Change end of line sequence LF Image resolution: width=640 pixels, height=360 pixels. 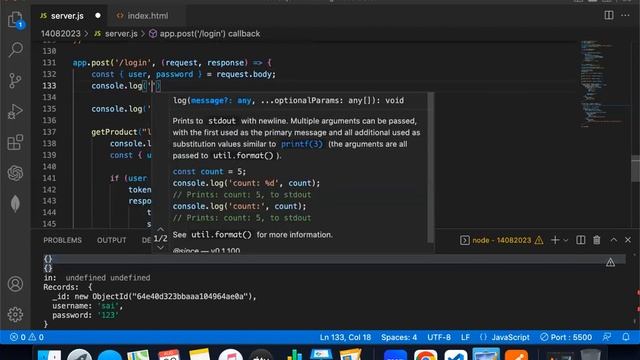tap(465, 337)
